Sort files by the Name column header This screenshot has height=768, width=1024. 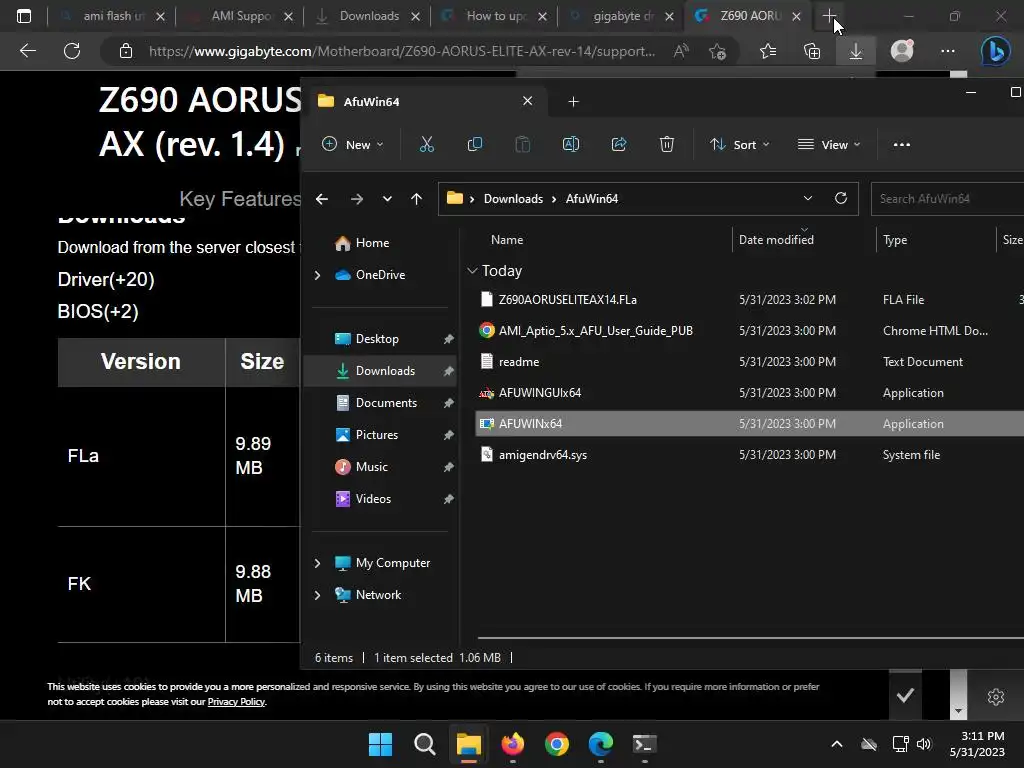(x=507, y=240)
